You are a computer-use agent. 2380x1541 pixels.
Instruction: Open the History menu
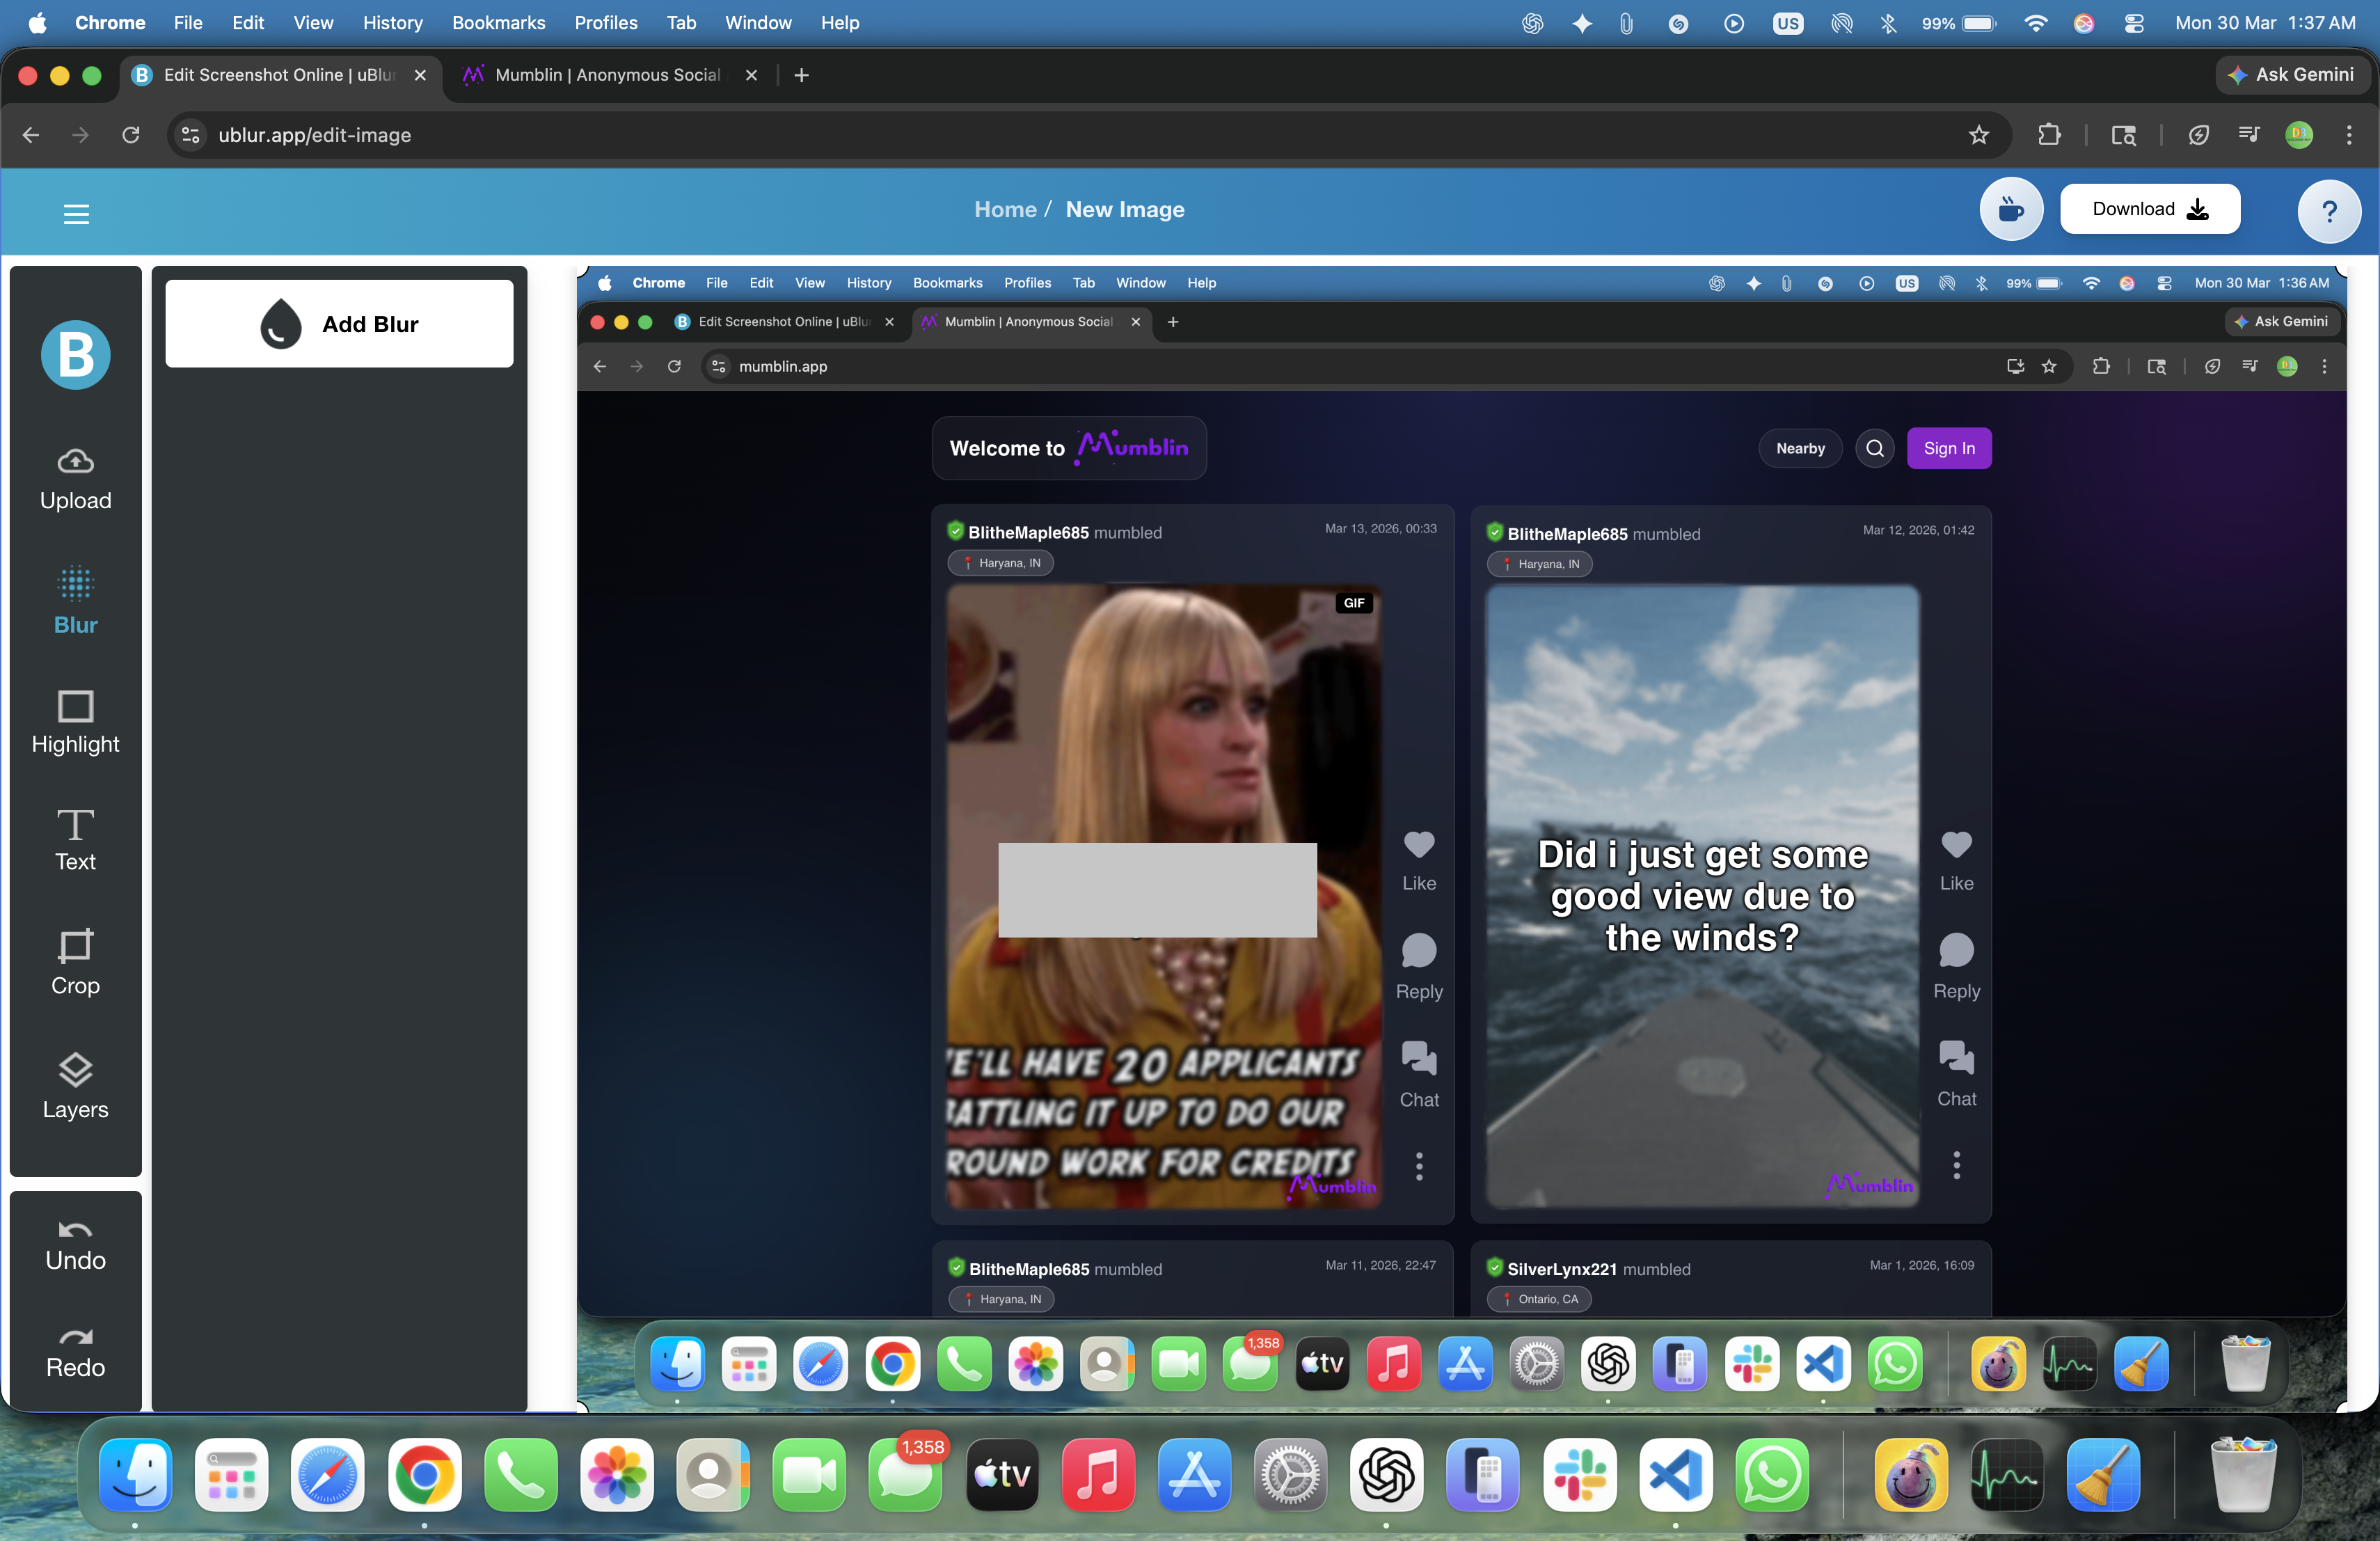click(392, 22)
